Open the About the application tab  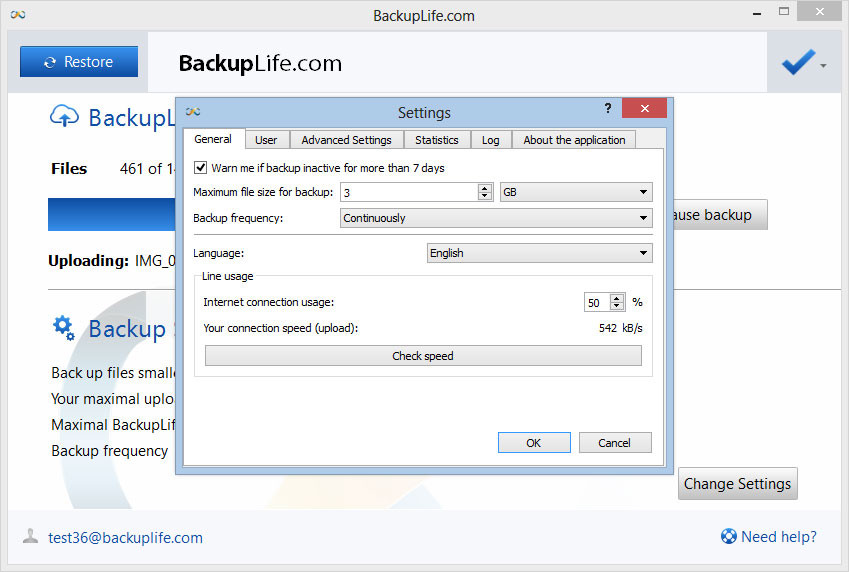pyautogui.click(x=574, y=140)
